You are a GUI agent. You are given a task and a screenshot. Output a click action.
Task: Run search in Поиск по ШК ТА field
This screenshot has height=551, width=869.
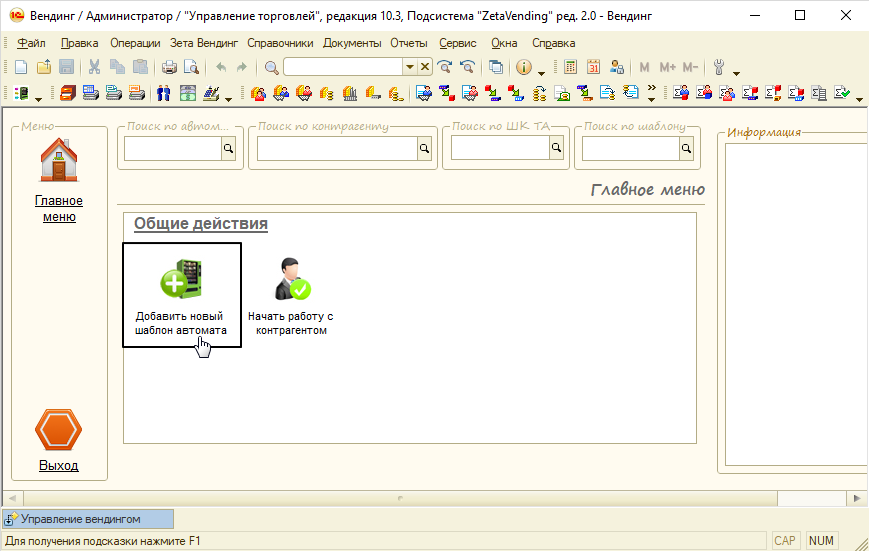[x=556, y=148]
